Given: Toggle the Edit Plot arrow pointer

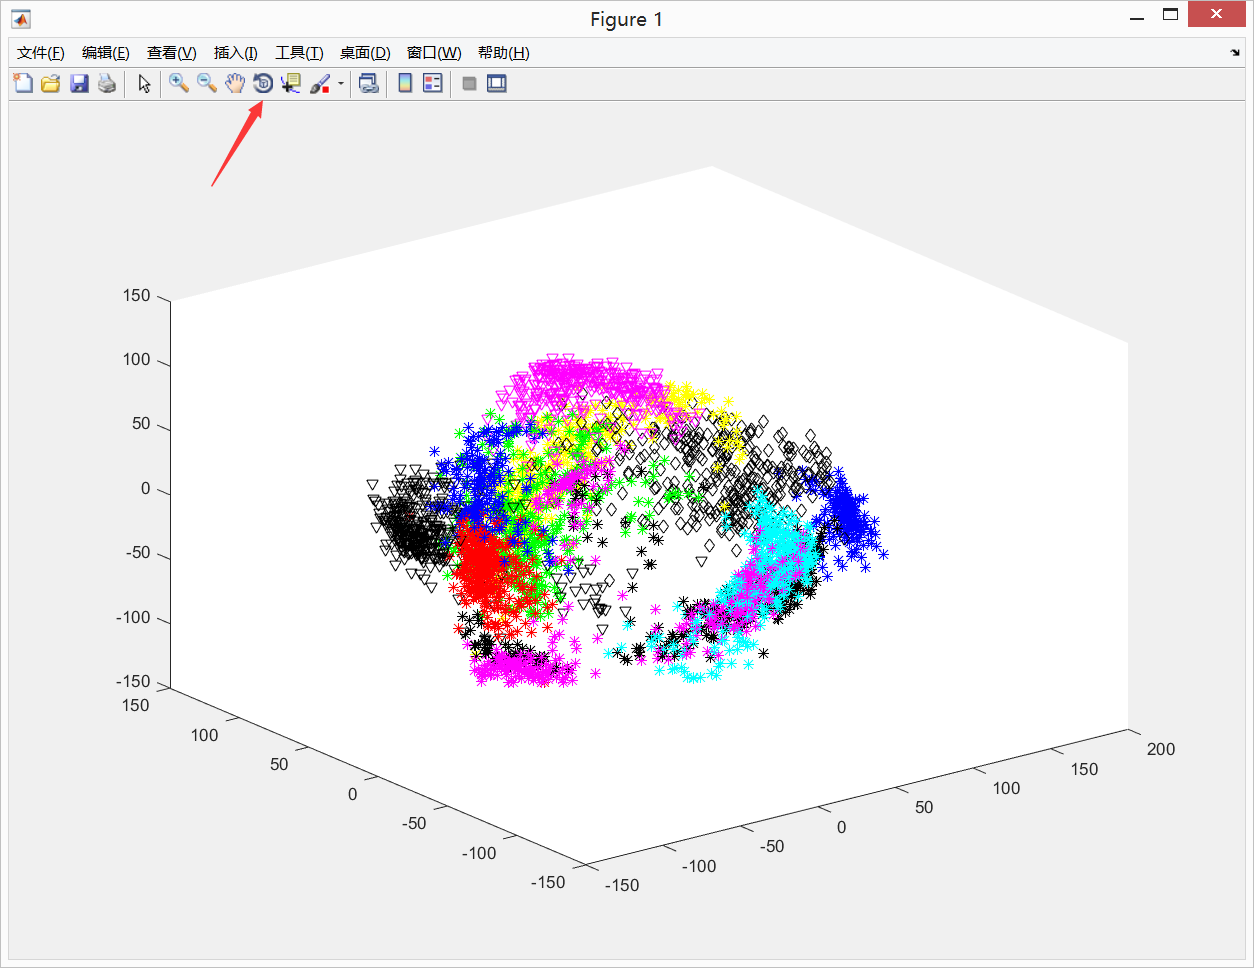Looking at the screenshot, I should click(x=145, y=84).
